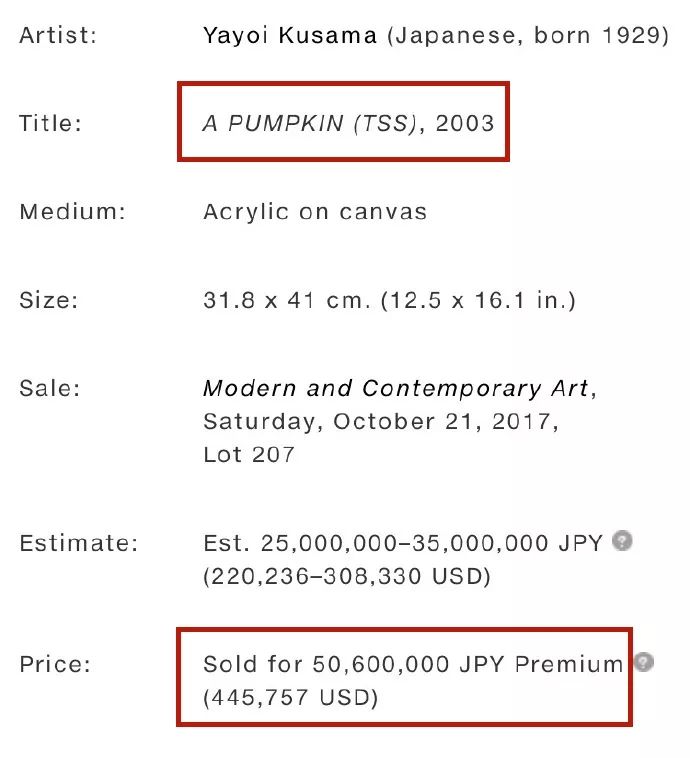Click the Medium field label

click(73, 212)
